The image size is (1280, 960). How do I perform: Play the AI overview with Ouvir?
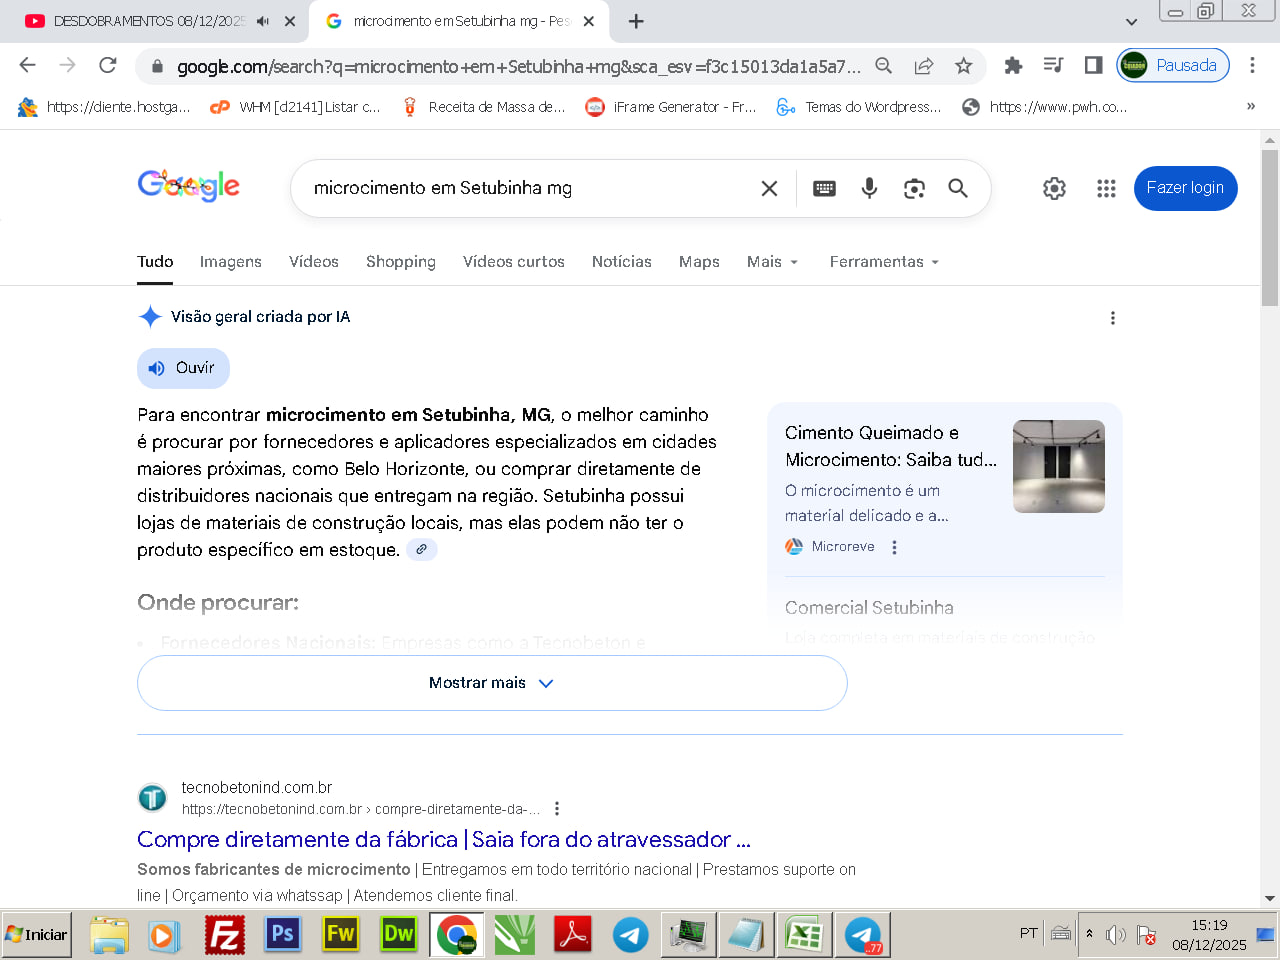pos(183,368)
